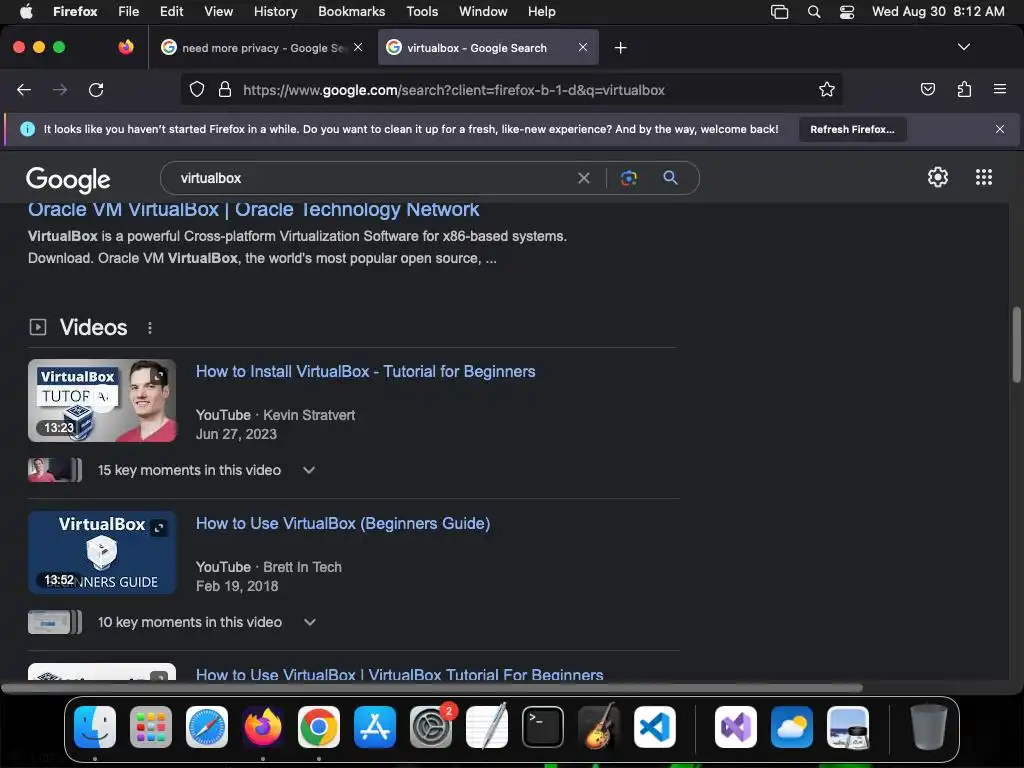
Task: Close the virtualbox Google Search tab
Action: coord(583,47)
